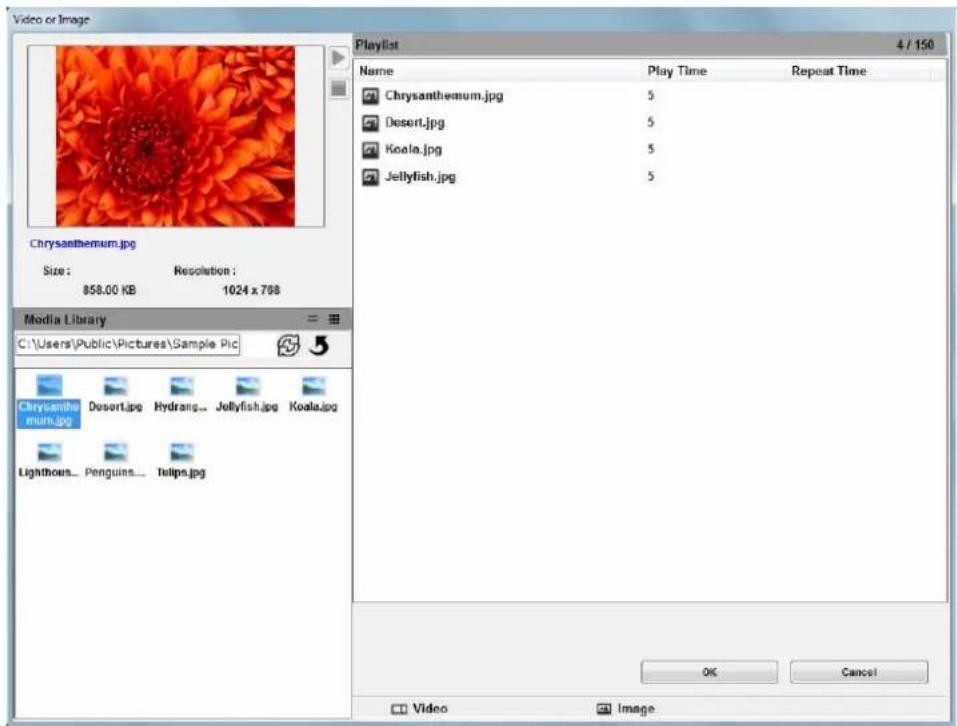The image size is (957, 726).
Task: Click the image icon beside Chrysanthemum.jpg in the Playlist
Action: 370,96
